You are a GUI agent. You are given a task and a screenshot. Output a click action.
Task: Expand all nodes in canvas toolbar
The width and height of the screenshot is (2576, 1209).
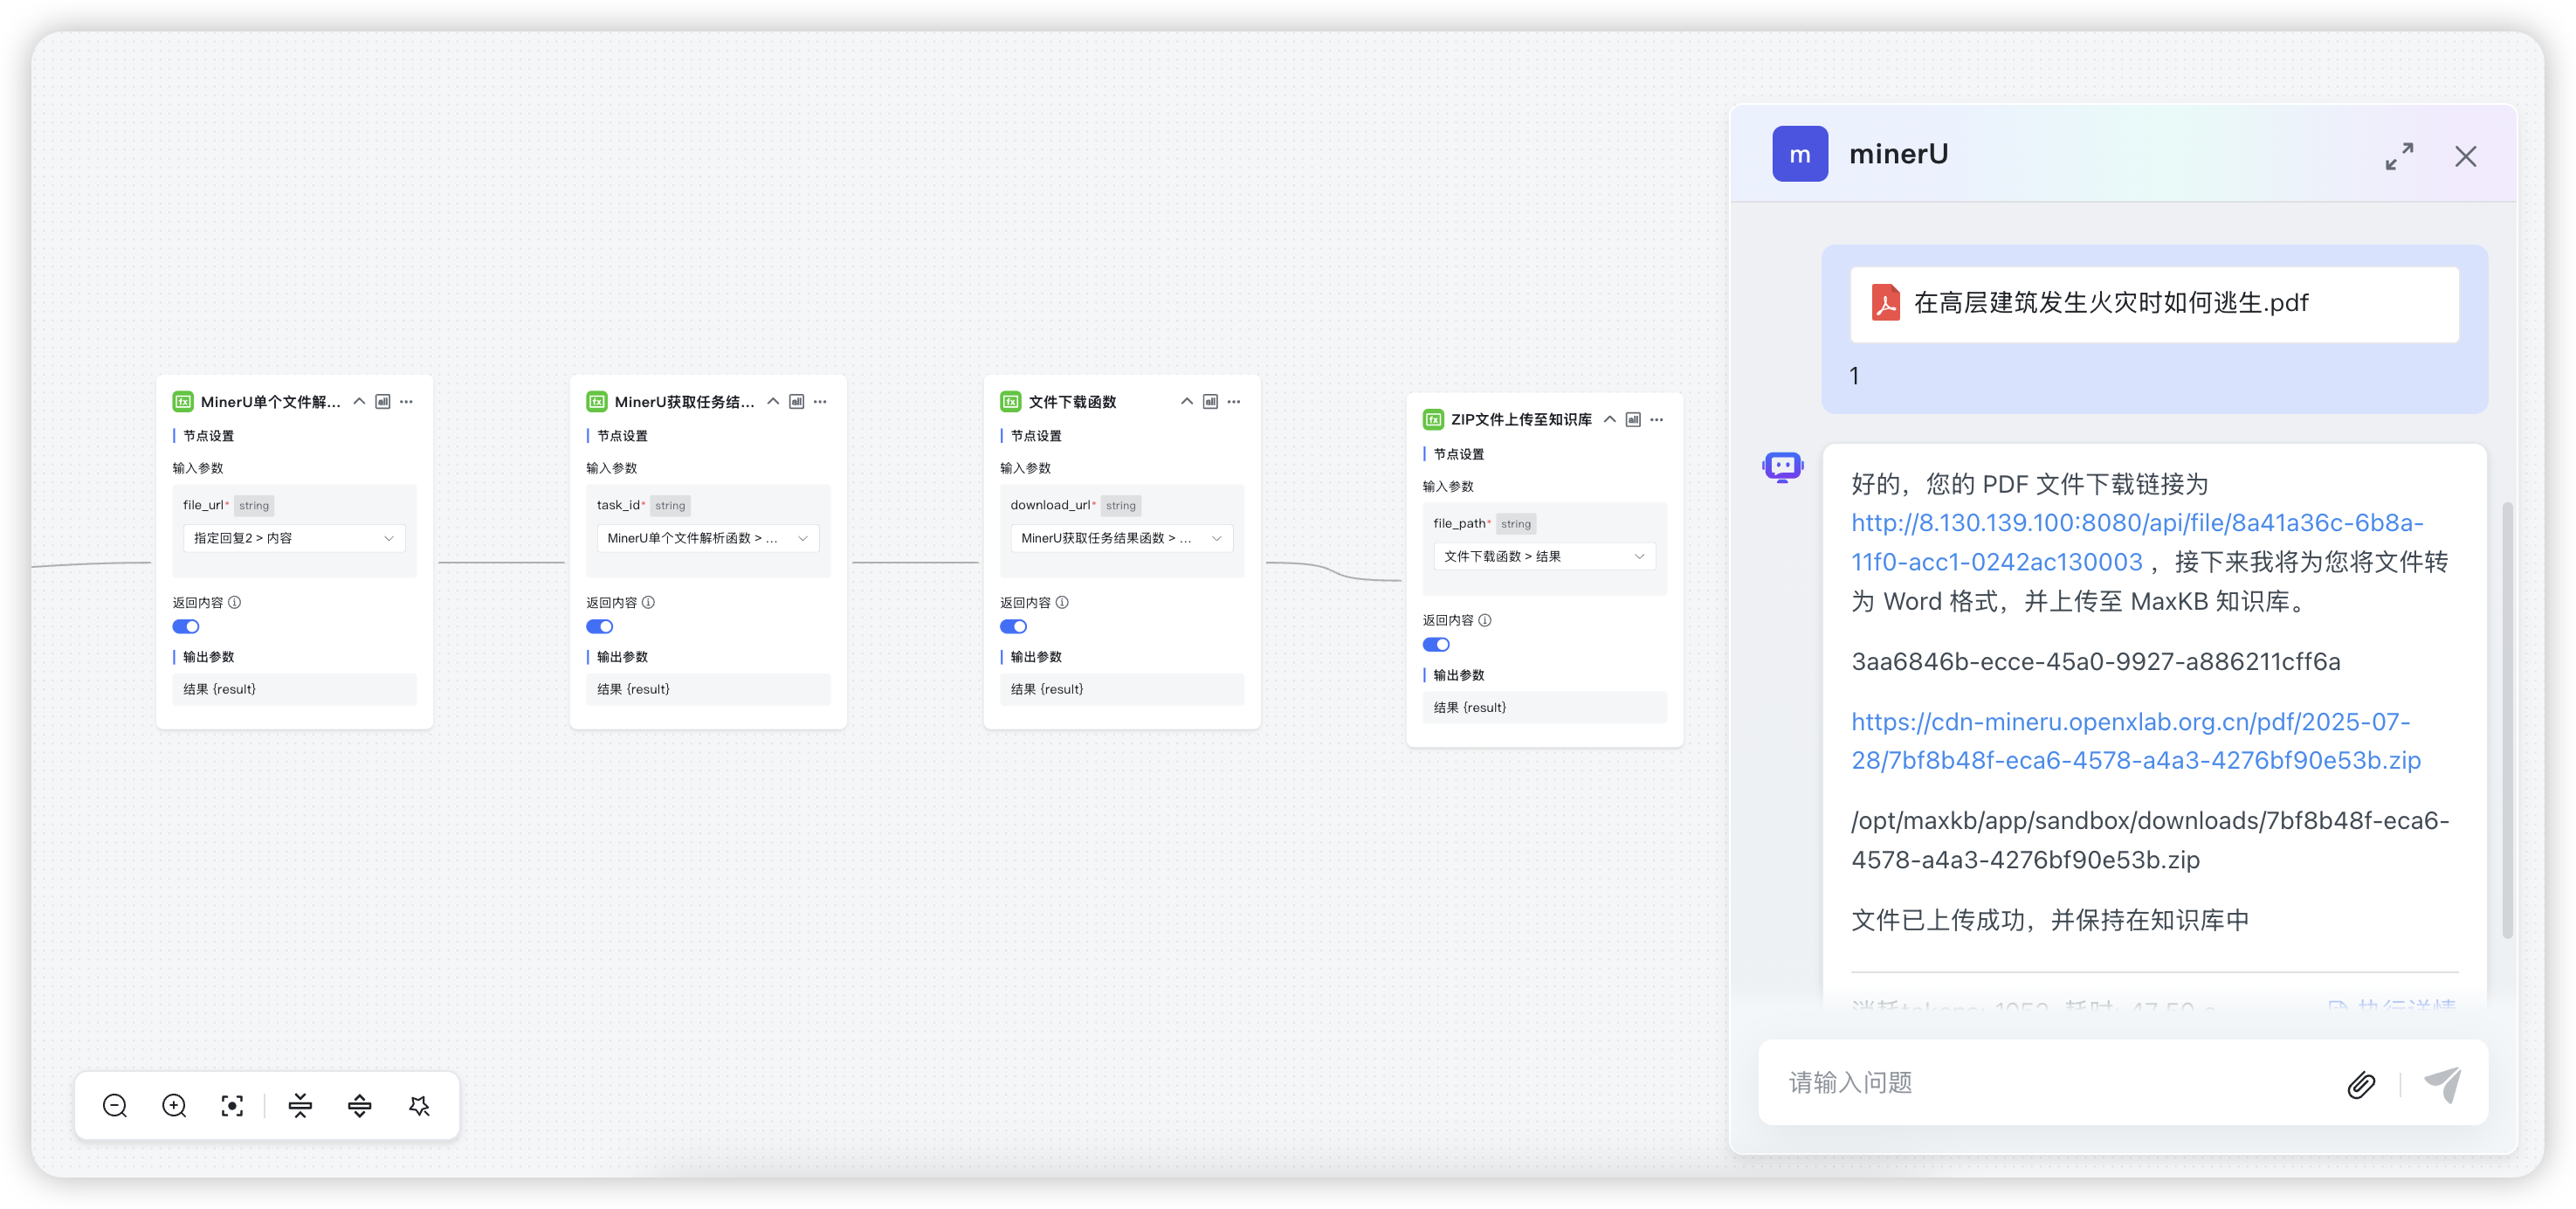(x=359, y=1105)
